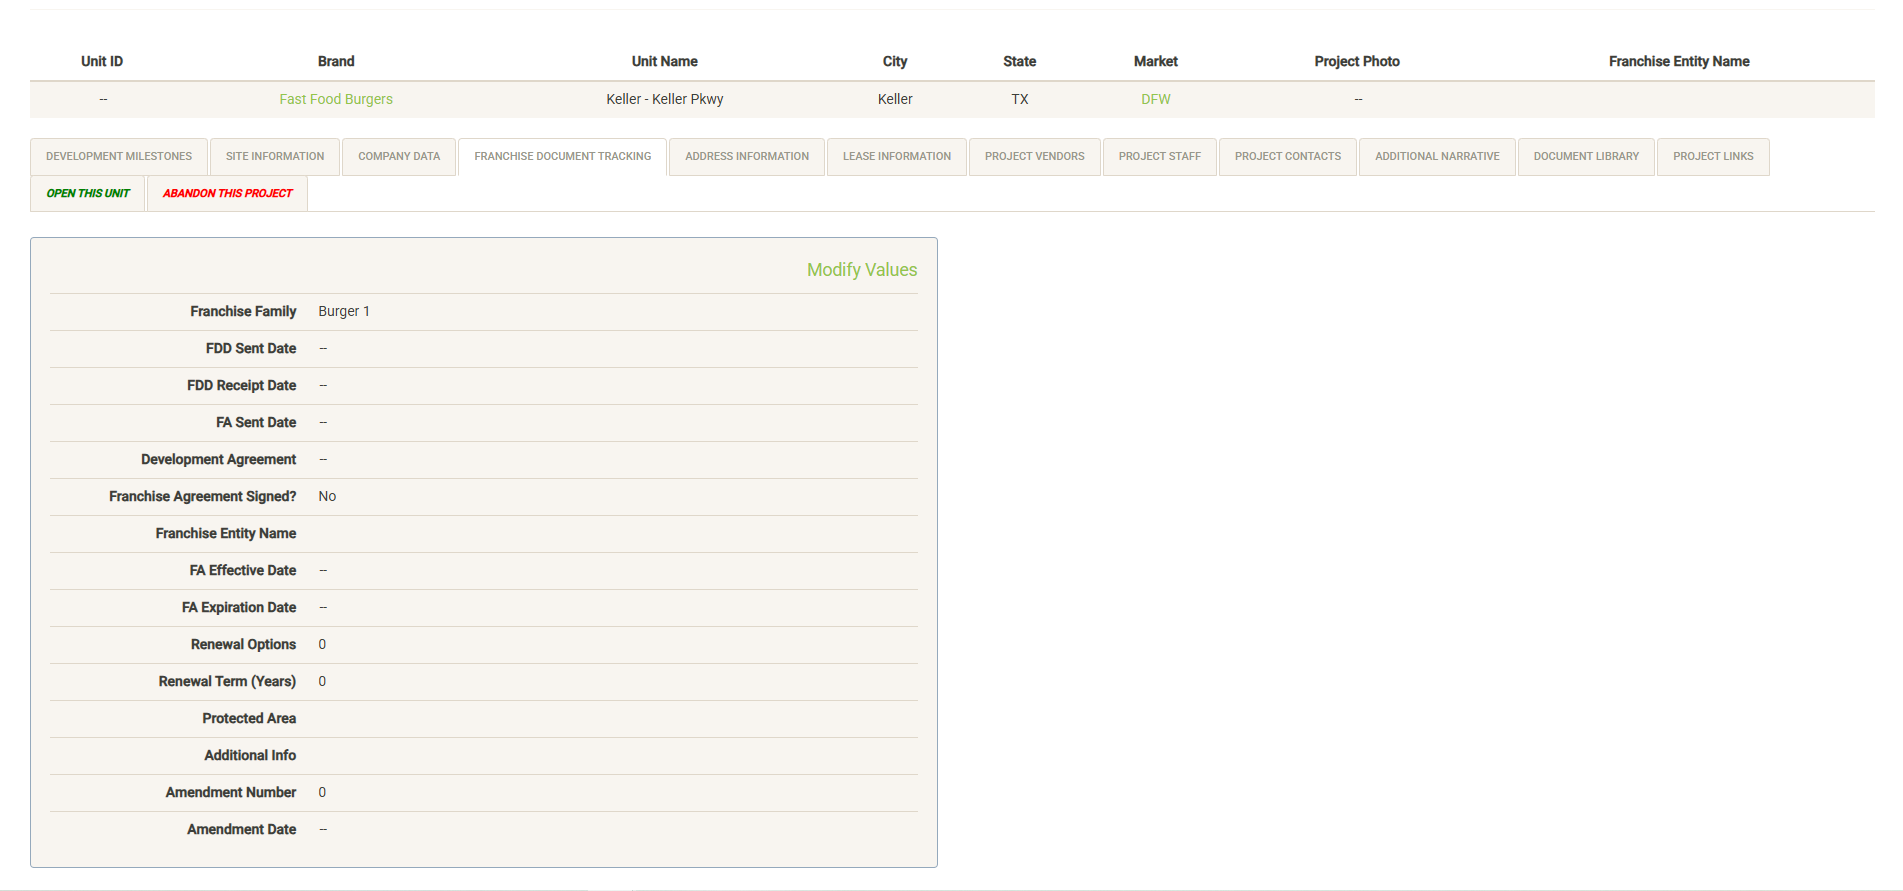Click the Unit Name column header
This screenshot has width=1903, height=891.
pyautogui.click(x=664, y=62)
